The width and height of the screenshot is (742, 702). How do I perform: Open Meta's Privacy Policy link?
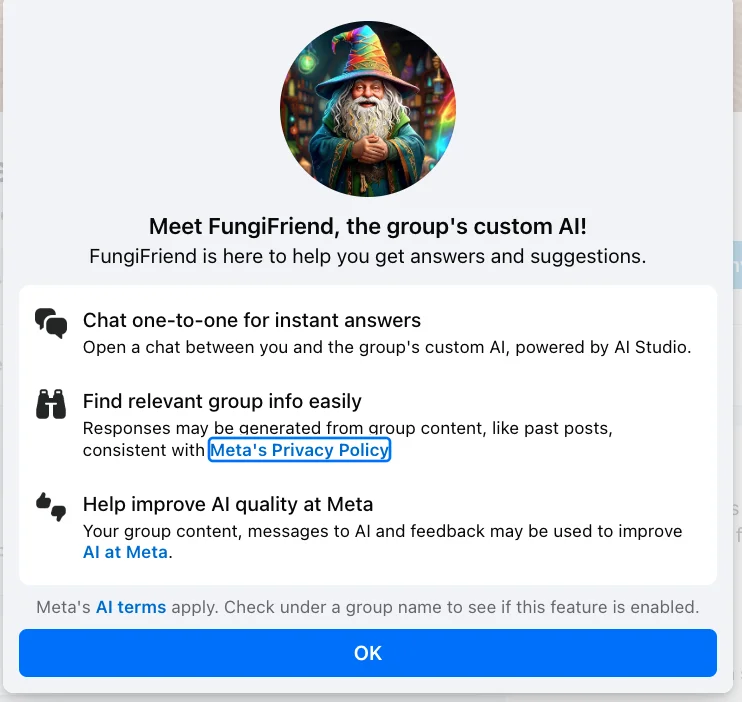pyautogui.click(x=300, y=450)
